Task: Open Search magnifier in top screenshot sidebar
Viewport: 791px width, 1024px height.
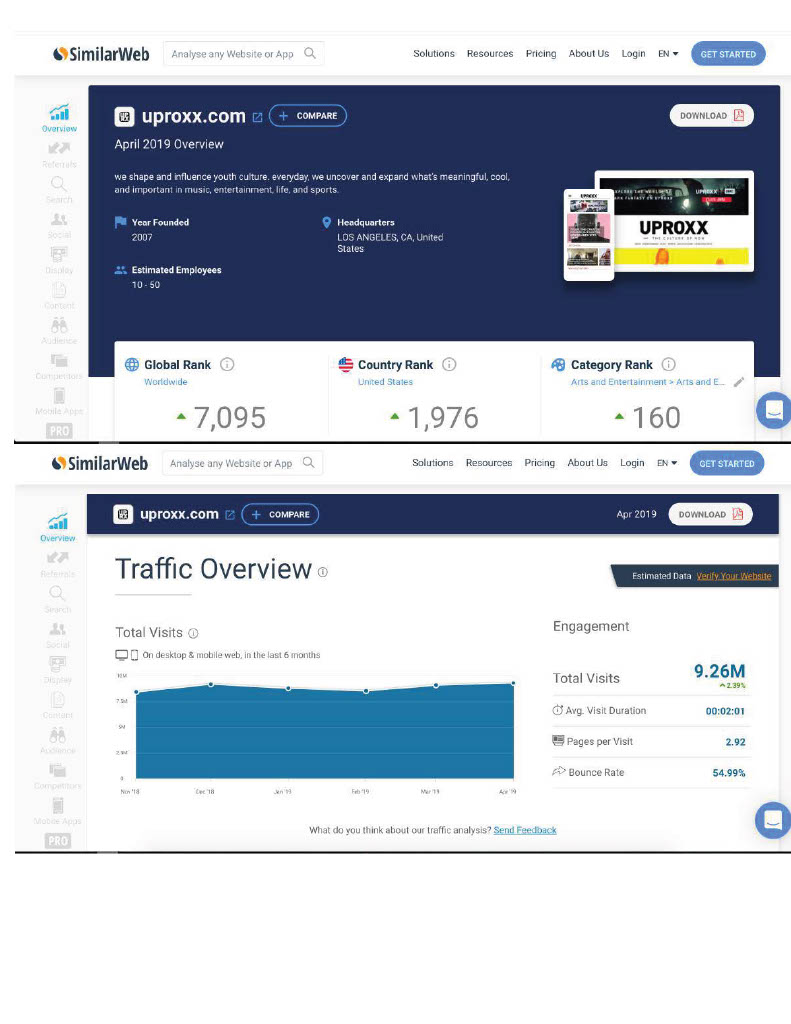Action: coord(59,184)
